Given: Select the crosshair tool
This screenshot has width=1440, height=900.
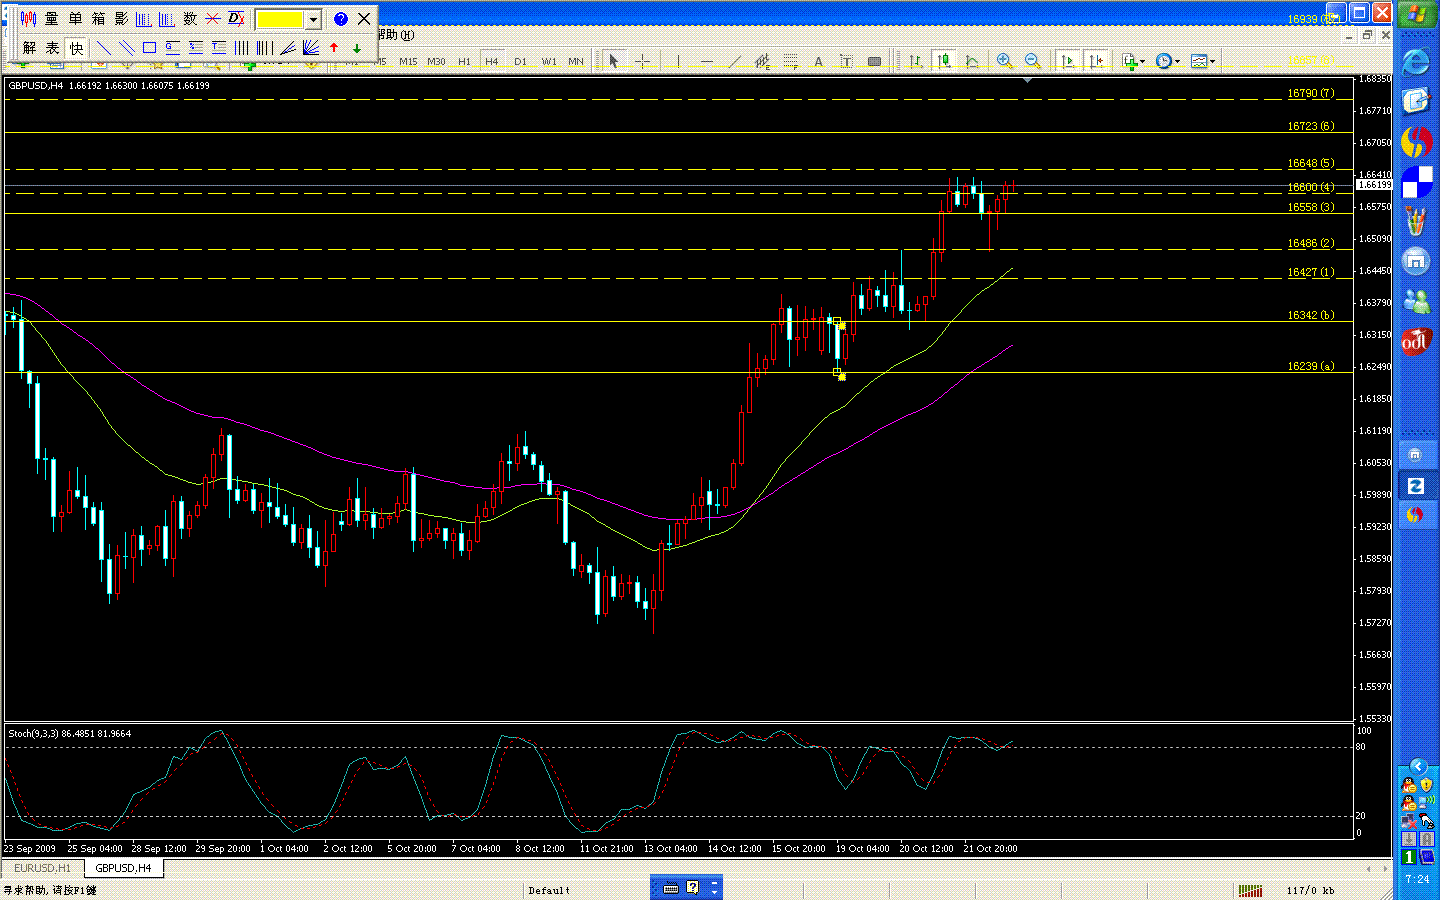Looking at the screenshot, I should point(643,62).
